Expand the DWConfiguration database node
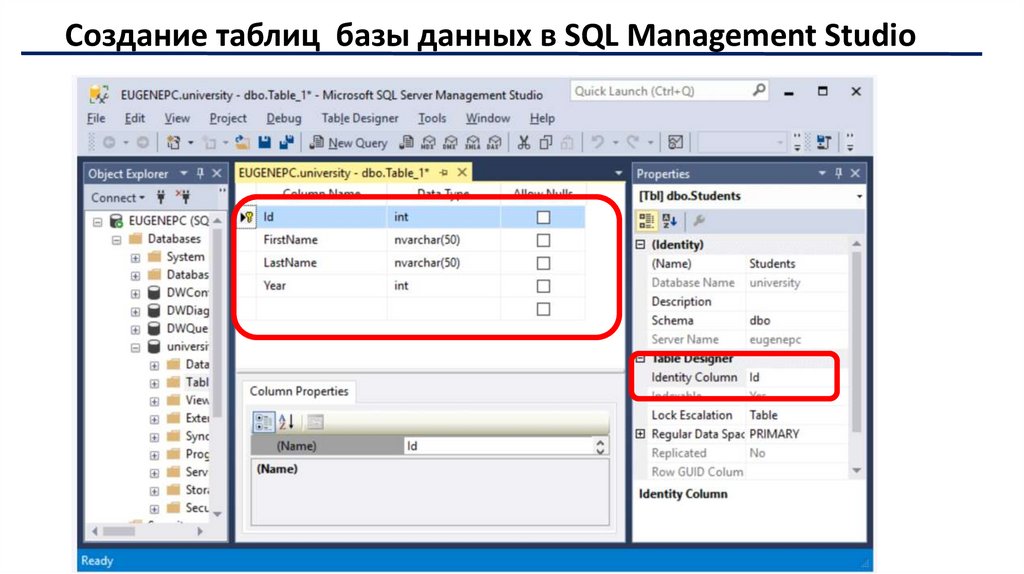1024x574 pixels. coord(135,293)
